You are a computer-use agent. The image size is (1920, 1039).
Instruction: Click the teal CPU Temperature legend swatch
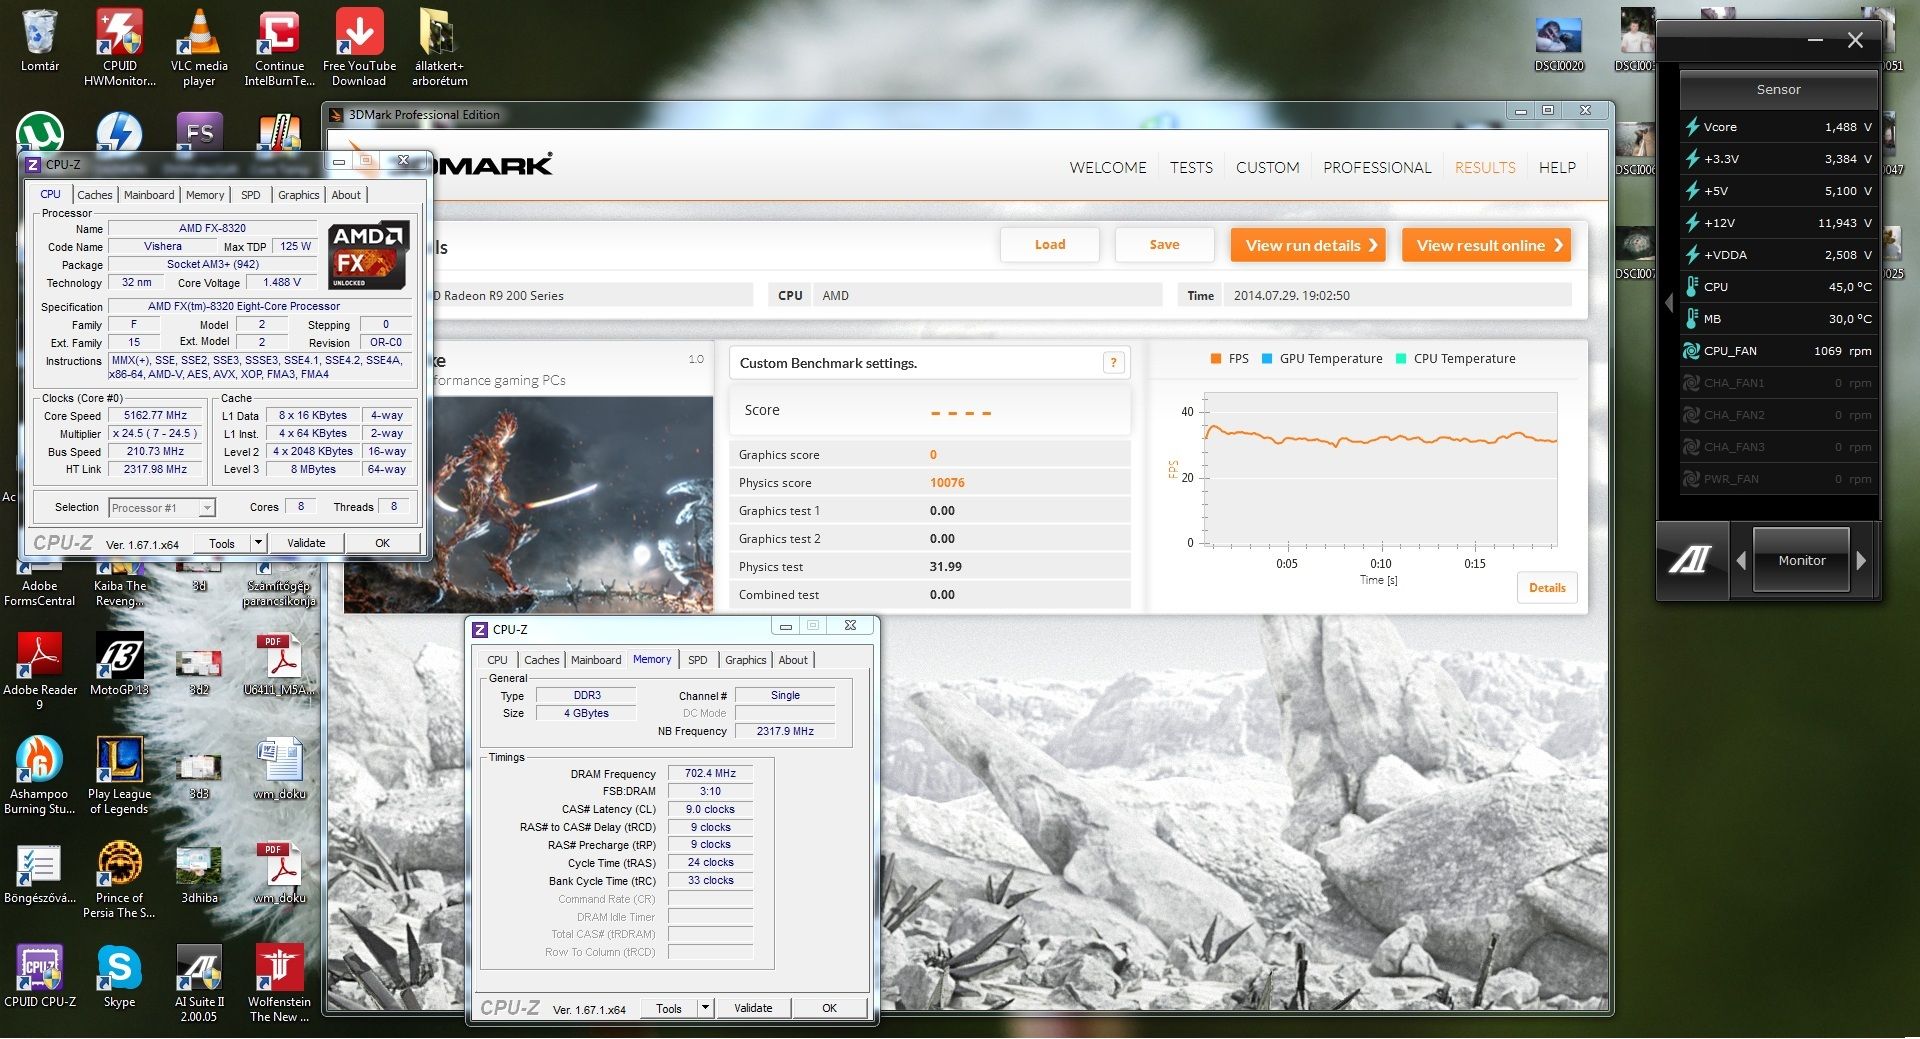(1401, 359)
